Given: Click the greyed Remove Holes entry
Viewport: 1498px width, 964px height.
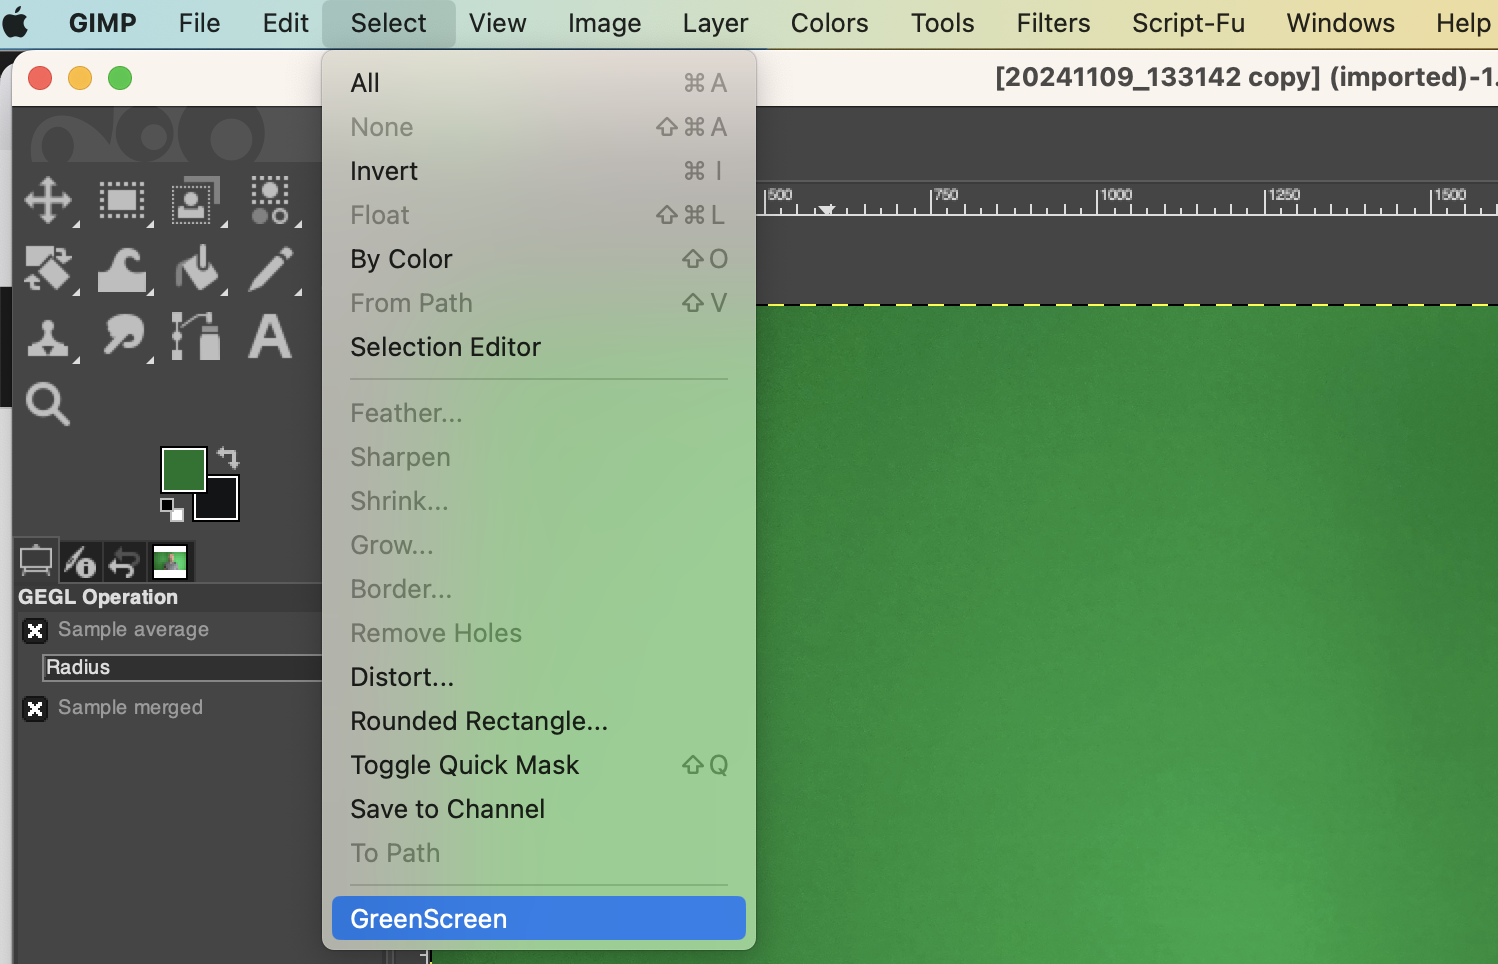Looking at the screenshot, I should 539,633.
